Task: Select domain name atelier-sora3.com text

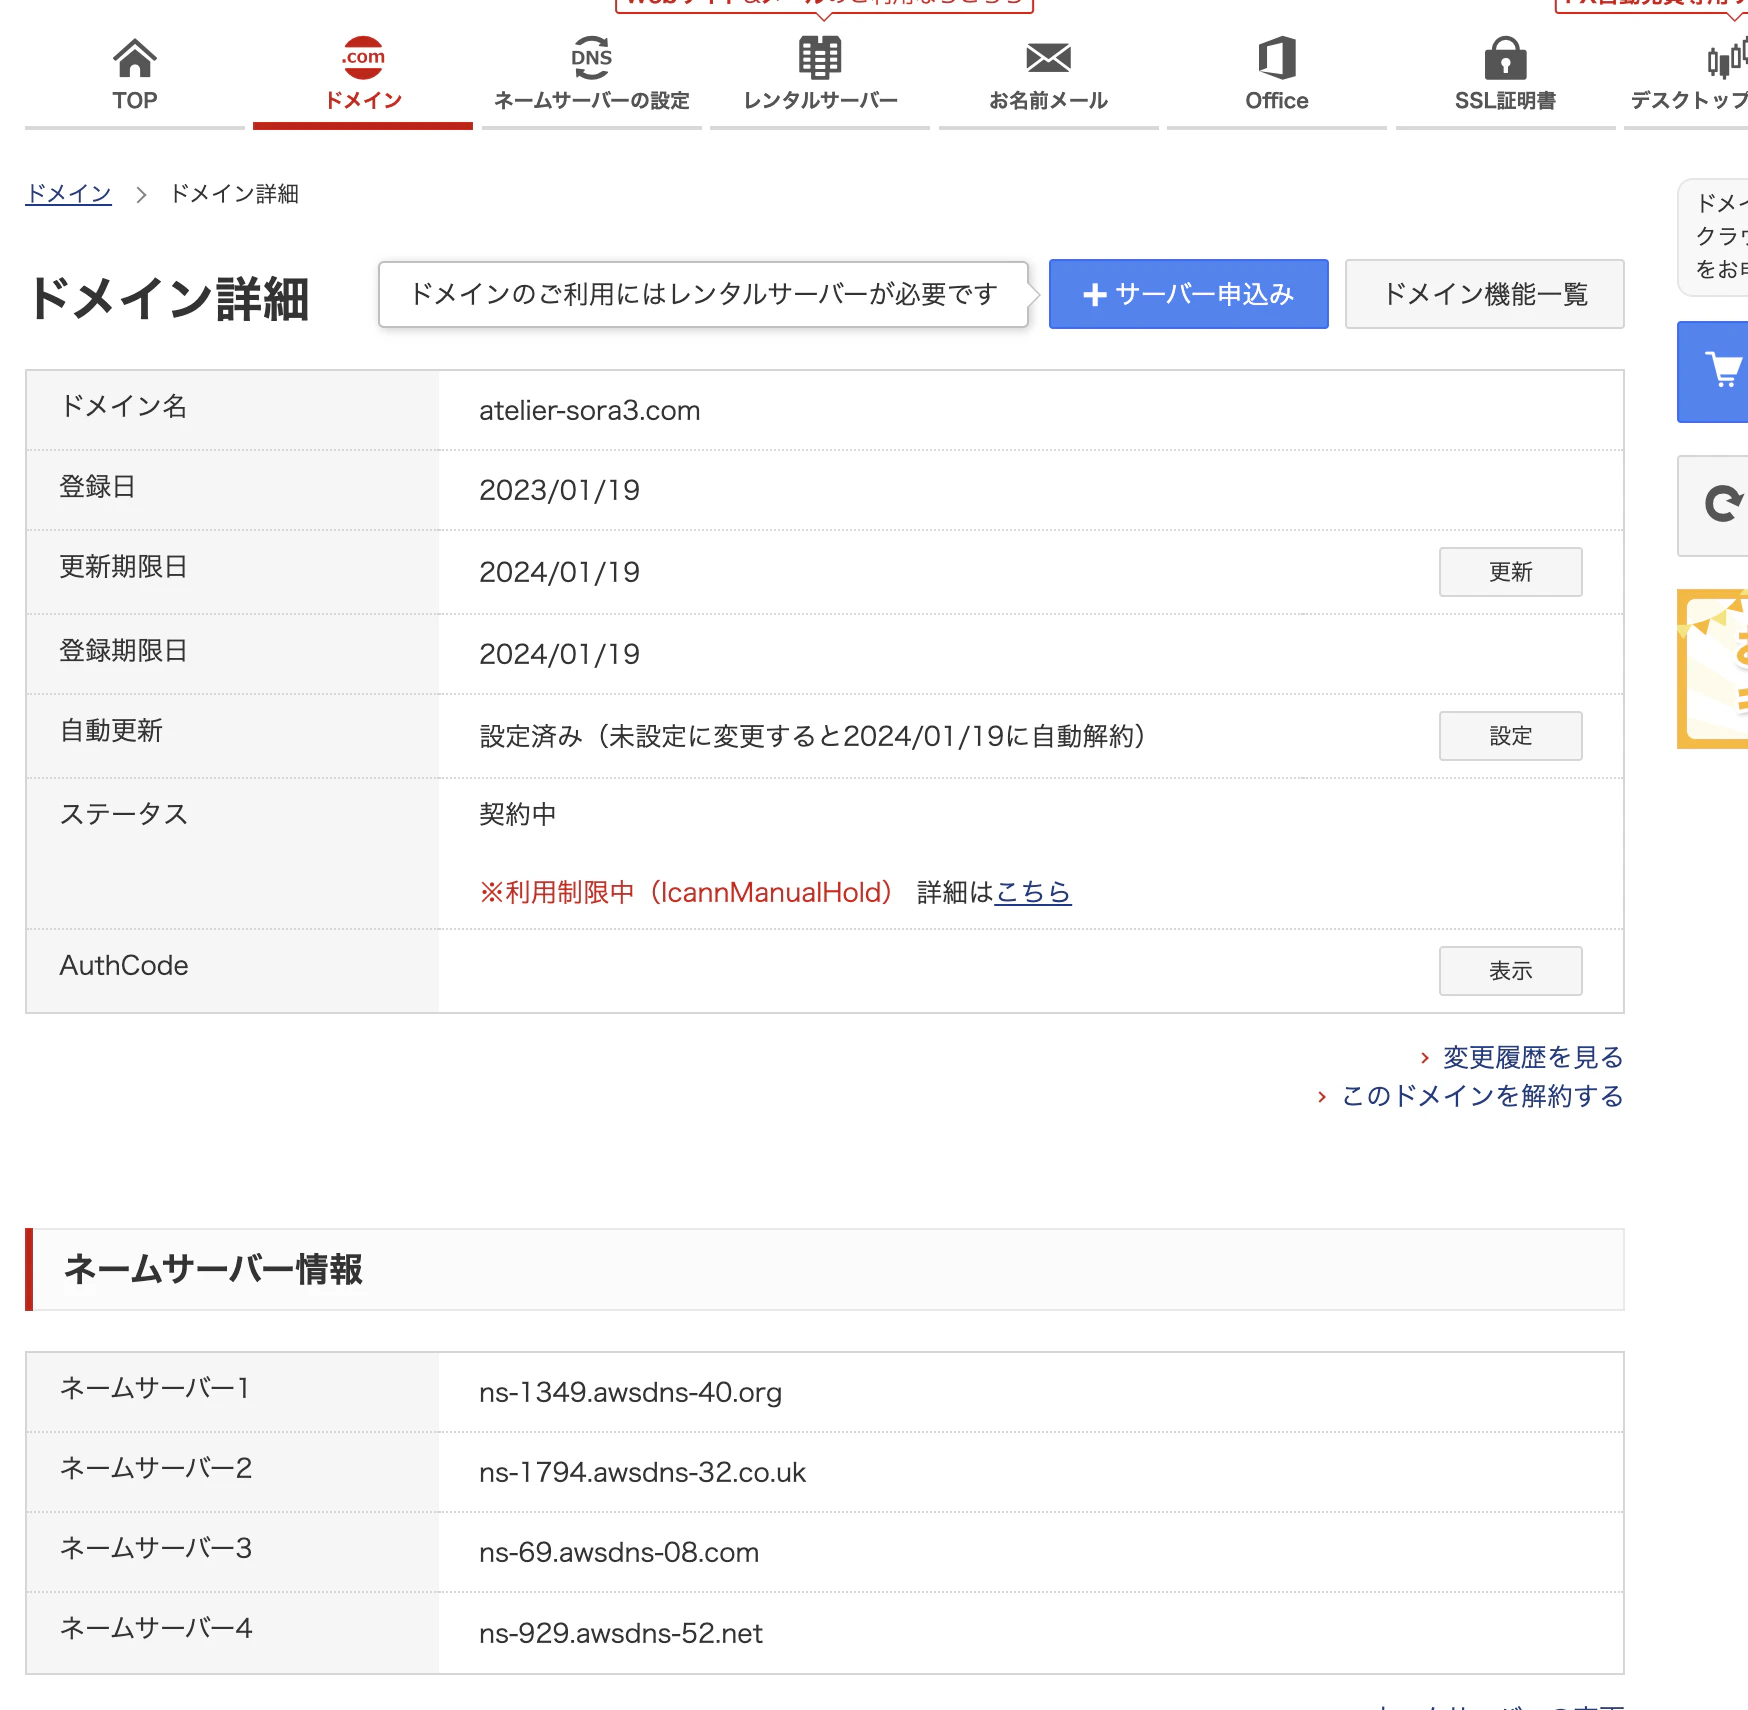Action: [589, 410]
